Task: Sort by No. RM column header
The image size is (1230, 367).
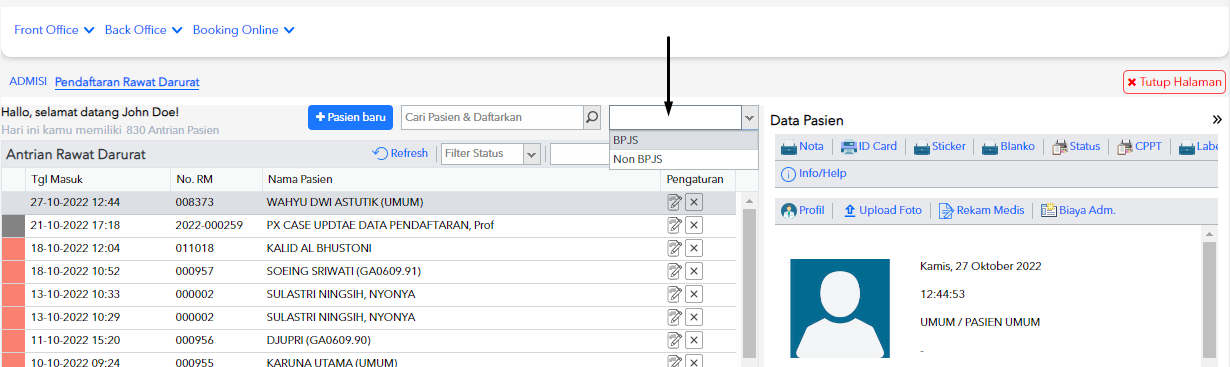Action: point(215,180)
